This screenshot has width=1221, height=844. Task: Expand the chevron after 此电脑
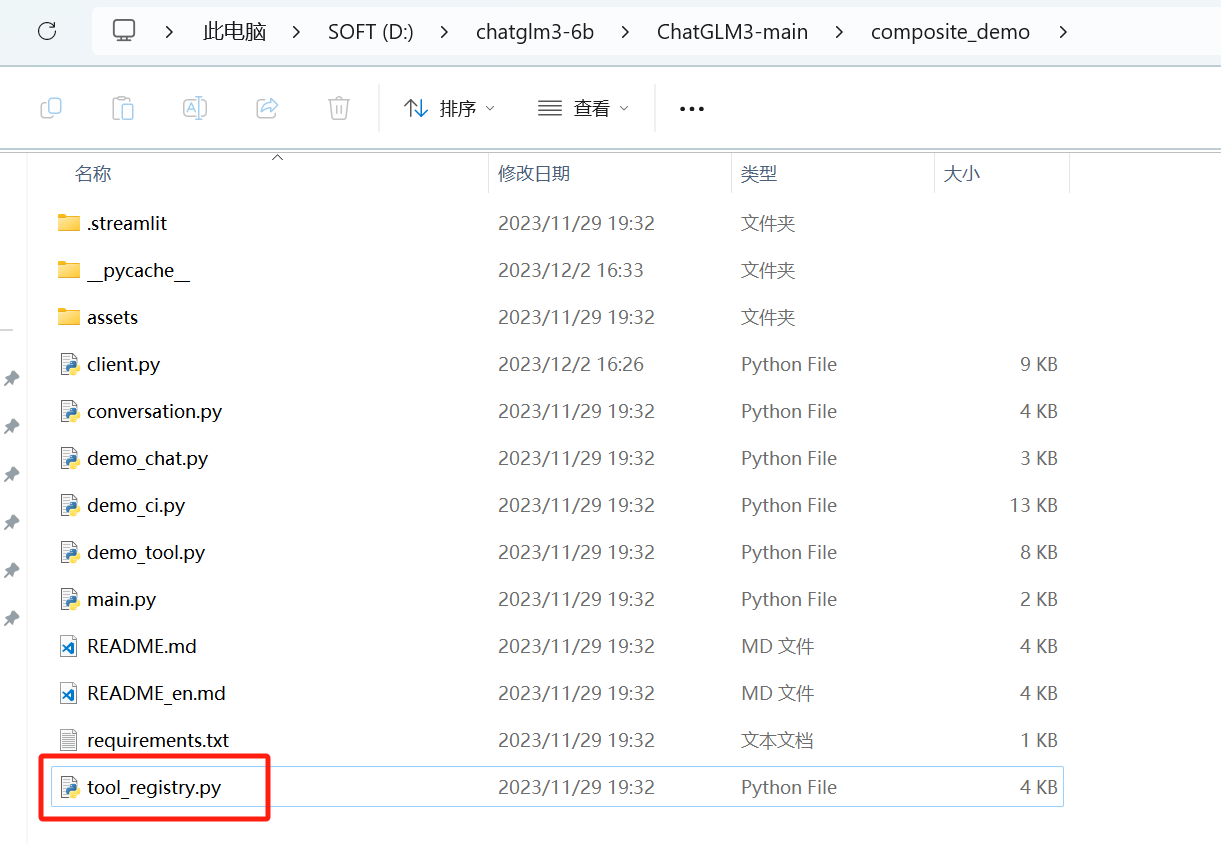pos(296,32)
